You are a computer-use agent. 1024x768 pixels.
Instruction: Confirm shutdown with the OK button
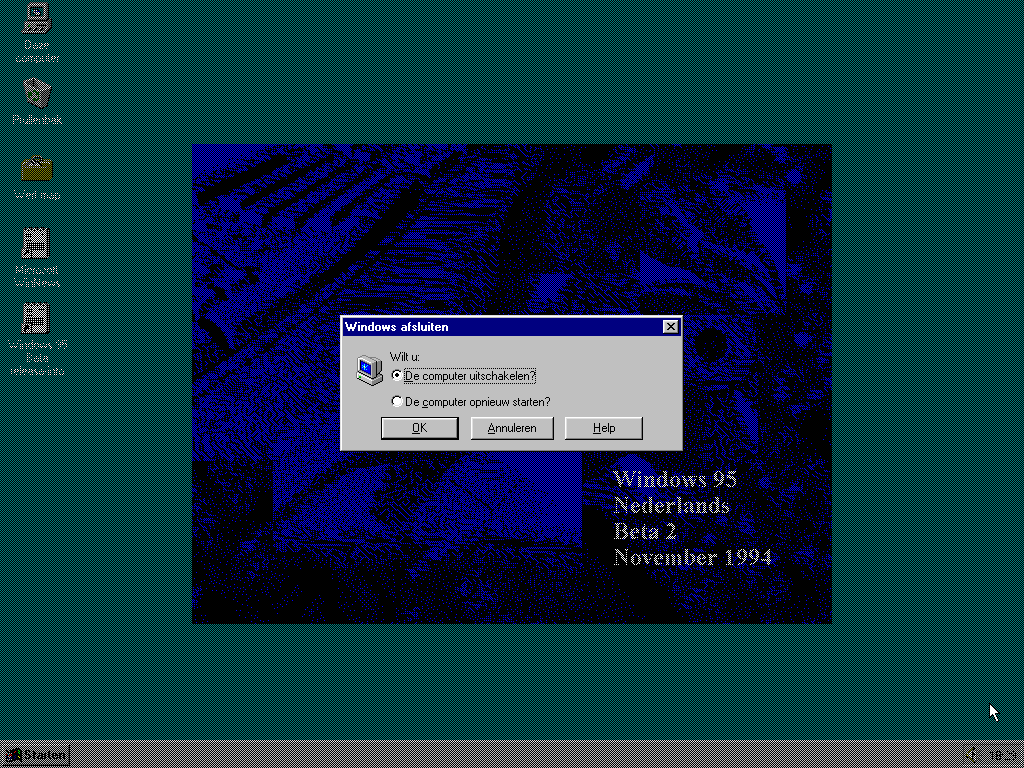[419, 428]
